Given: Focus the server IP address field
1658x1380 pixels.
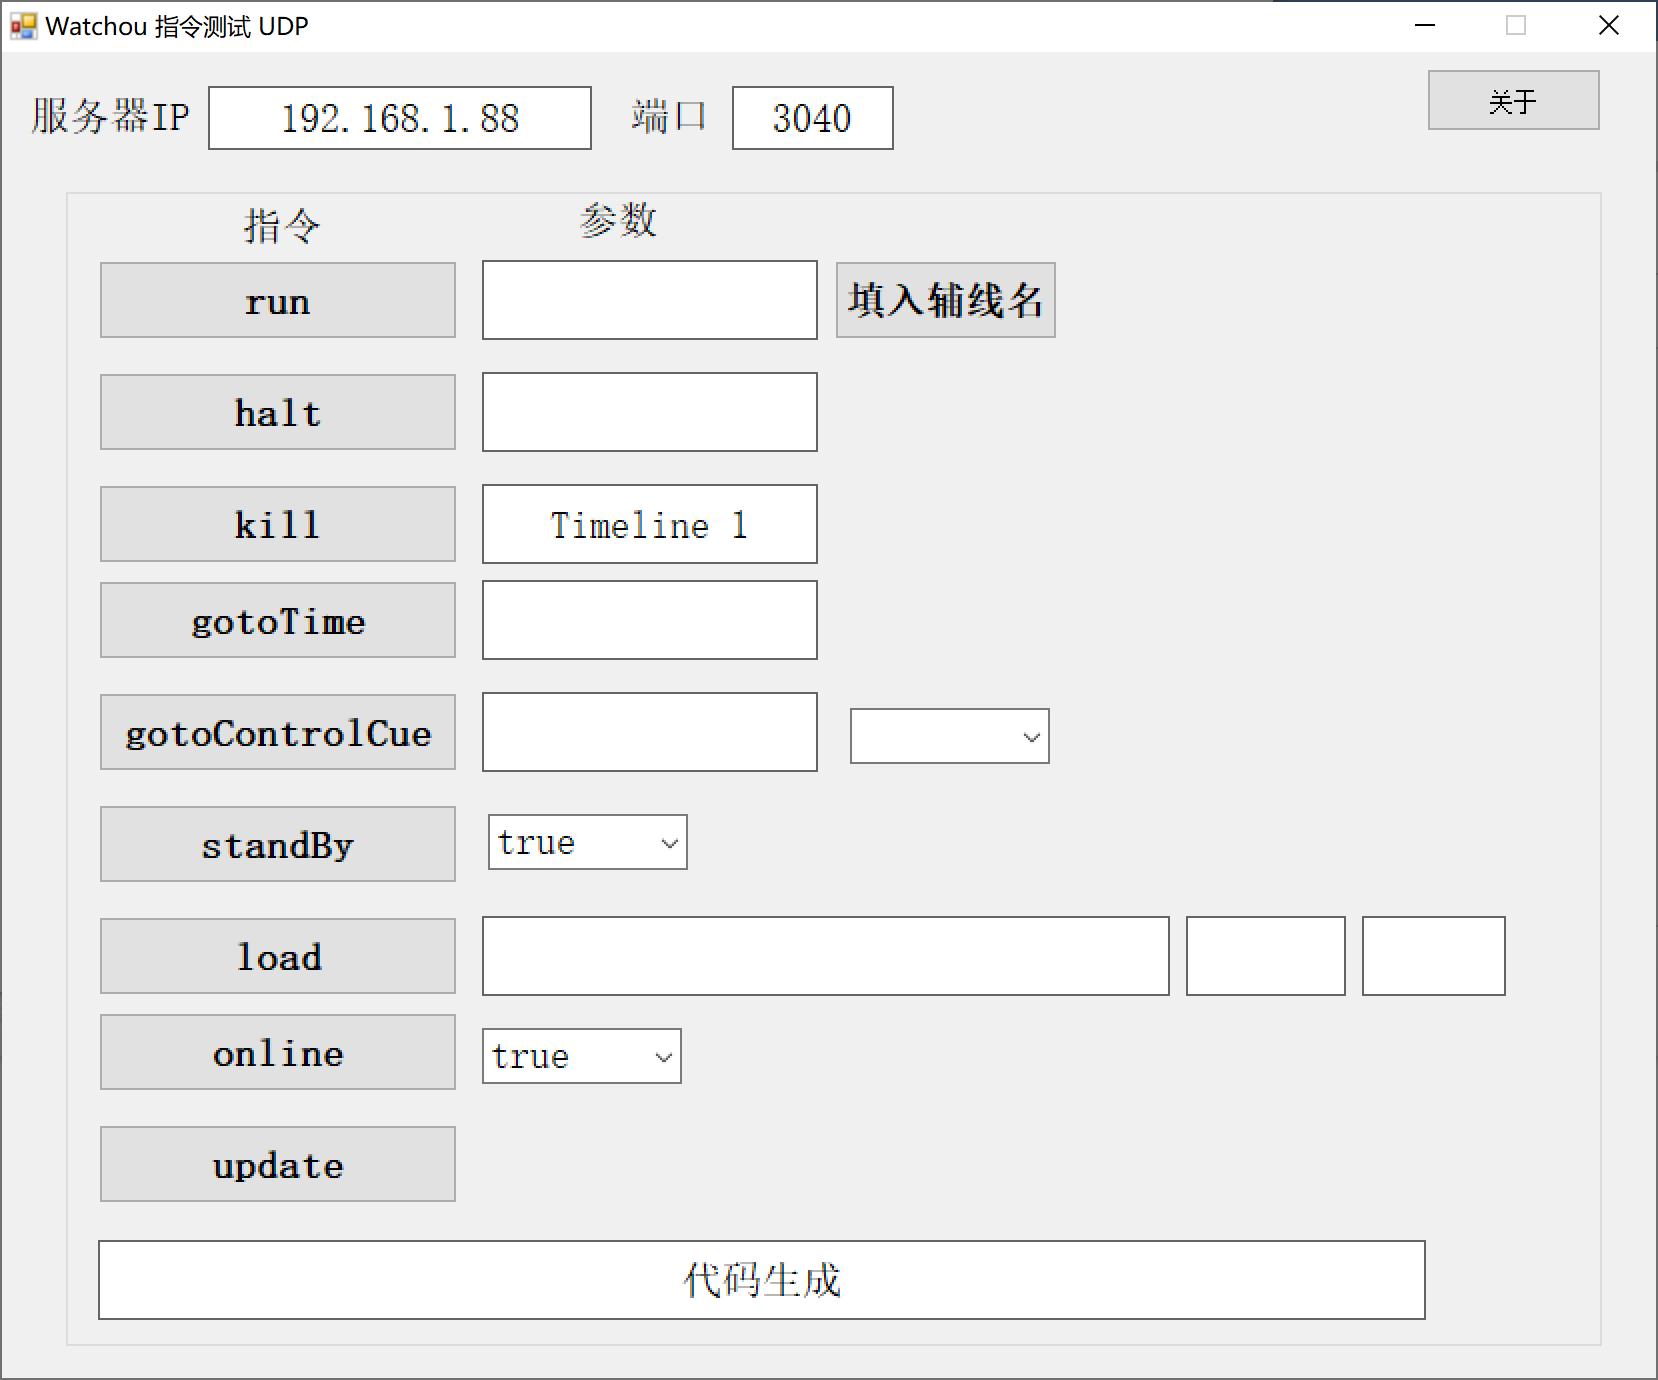Looking at the screenshot, I should 399,118.
